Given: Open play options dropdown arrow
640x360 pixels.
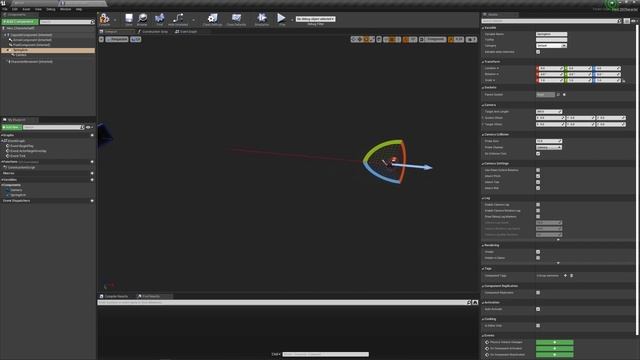Looking at the screenshot, I should point(291,20).
